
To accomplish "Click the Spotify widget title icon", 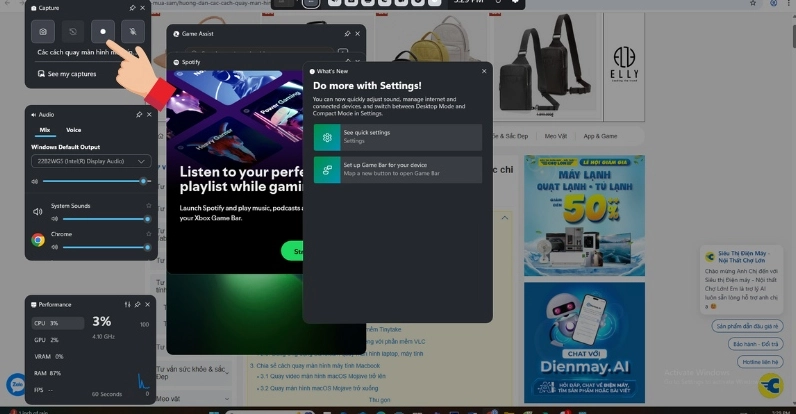I will pyautogui.click(x=176, y=62).
